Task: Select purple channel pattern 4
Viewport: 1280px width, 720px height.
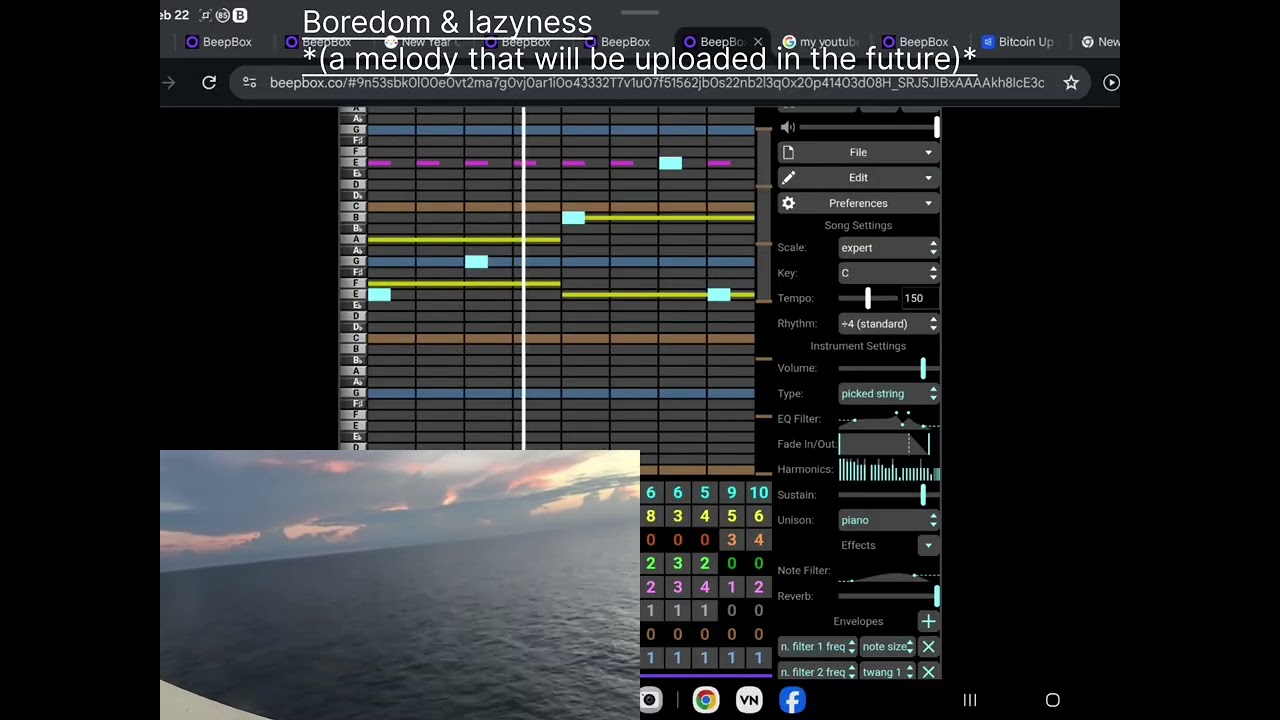Action: pos(705,587)
